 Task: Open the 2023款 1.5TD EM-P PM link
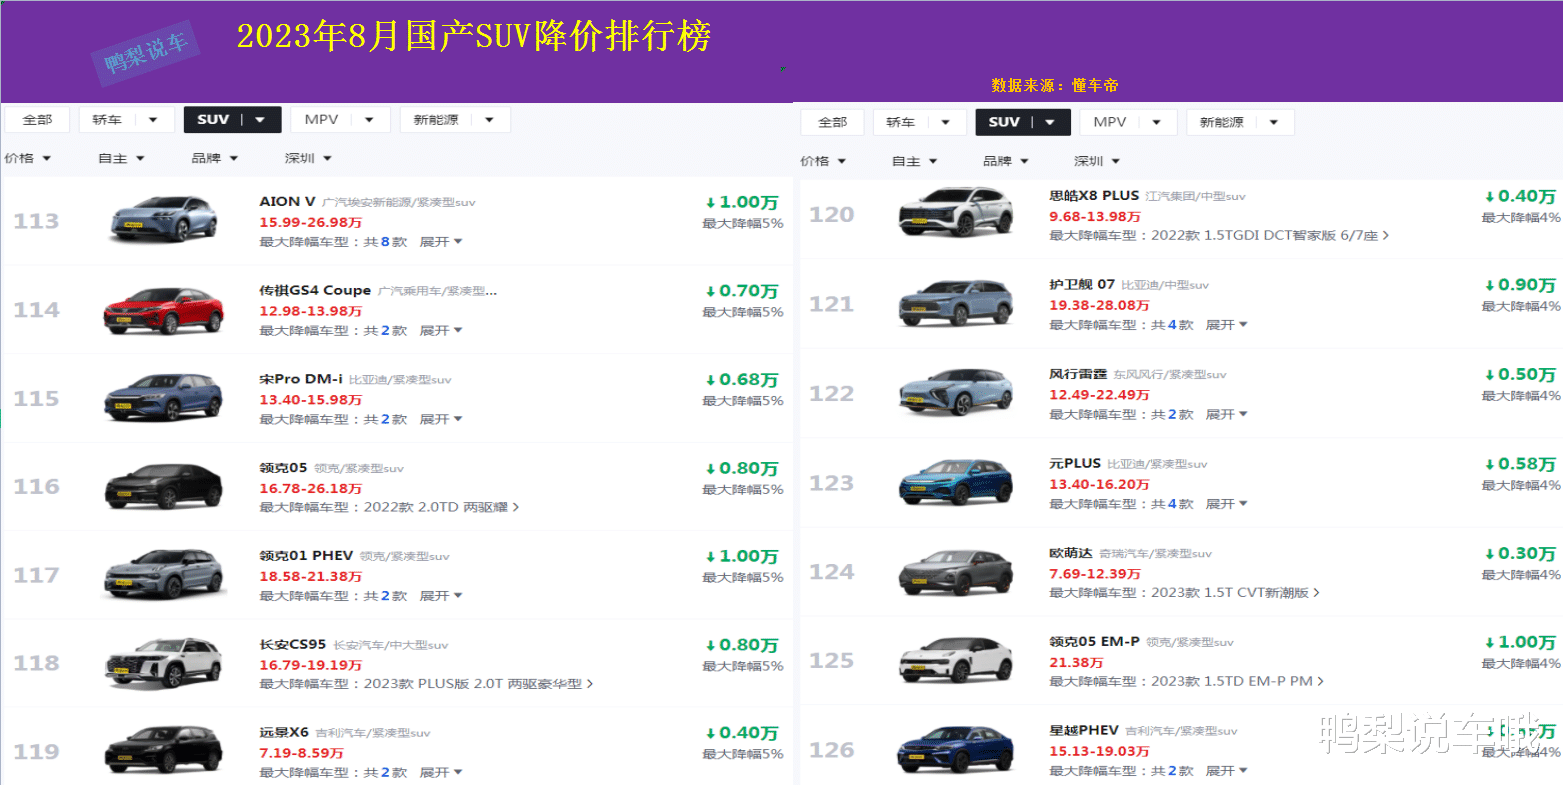[1238, 682]
